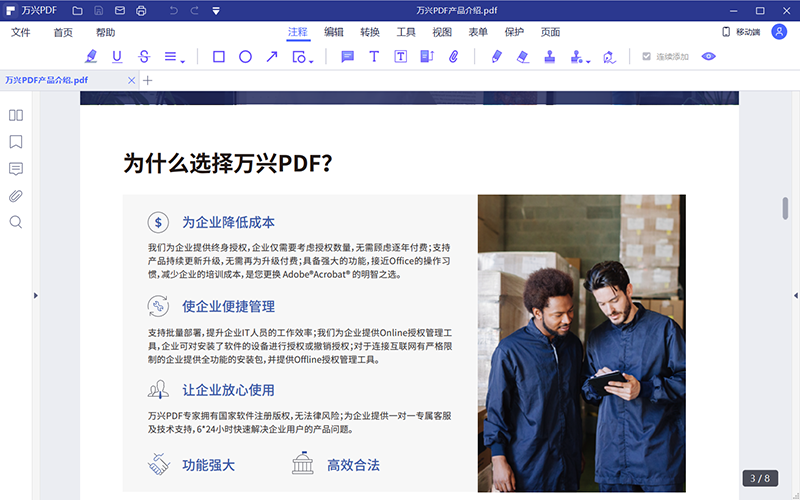Image resolution: width=800 pixels, height=500 pixels.
Task: Open the page thumbnails panel
Action: 16,115
